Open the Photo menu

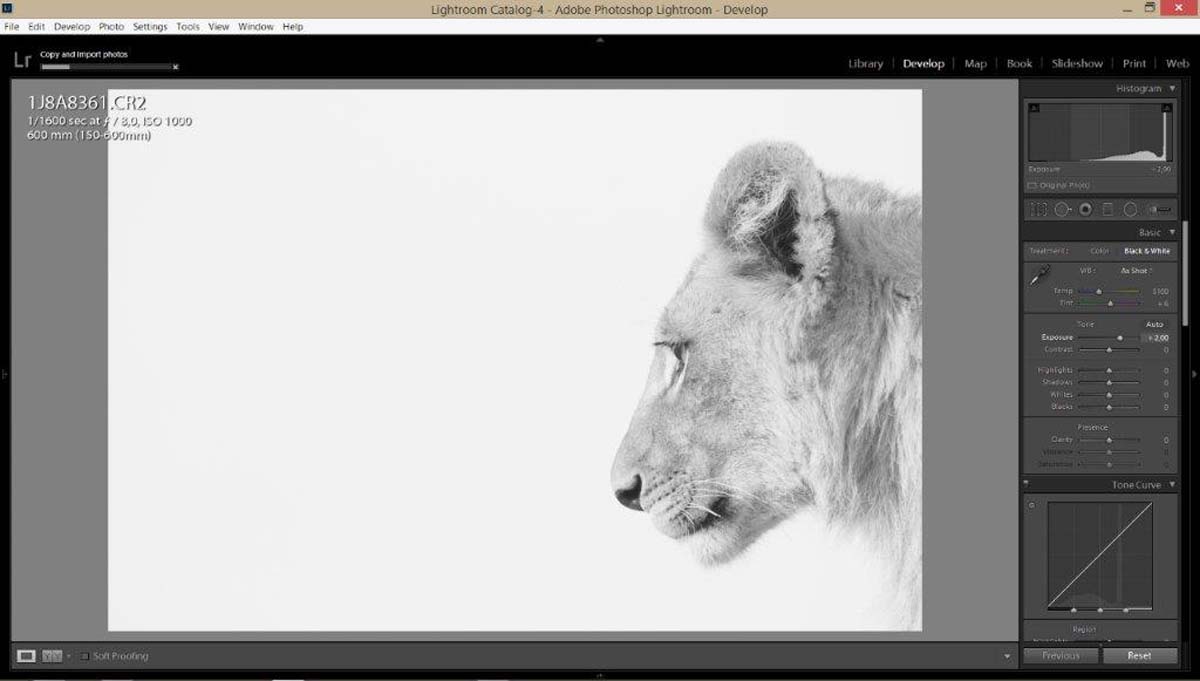[x=111, y=27]
